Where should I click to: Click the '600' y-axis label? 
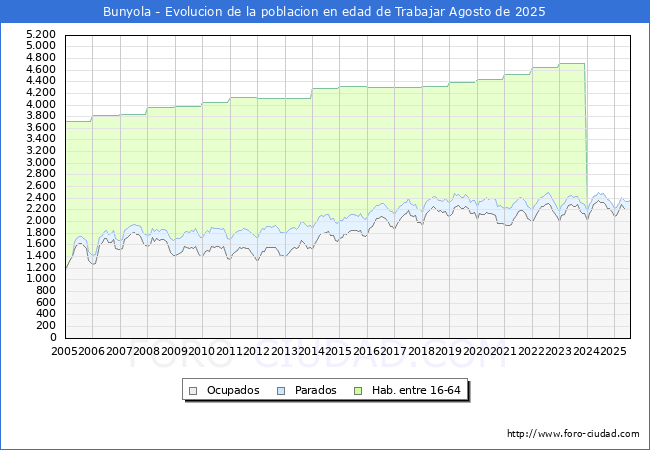click(x=46, y=302)
